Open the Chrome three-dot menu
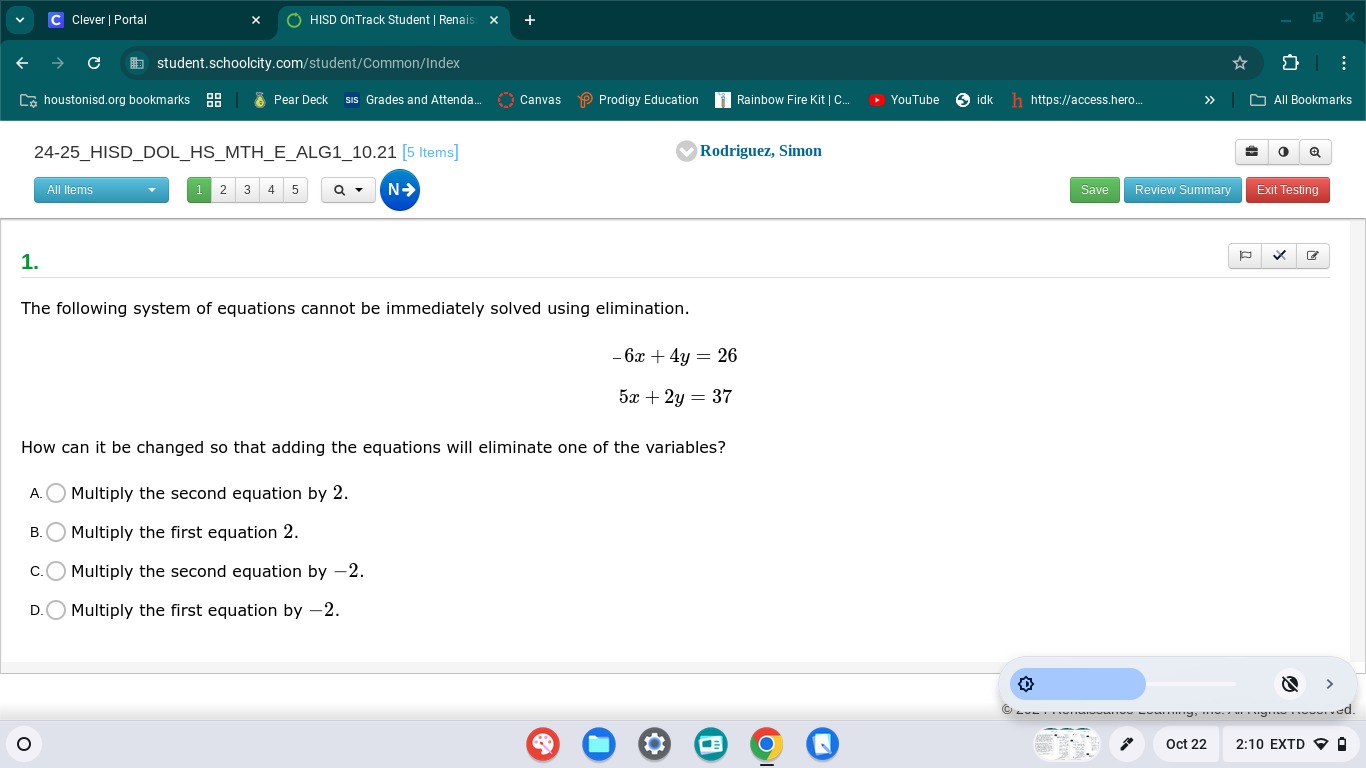 point(1343,63)
